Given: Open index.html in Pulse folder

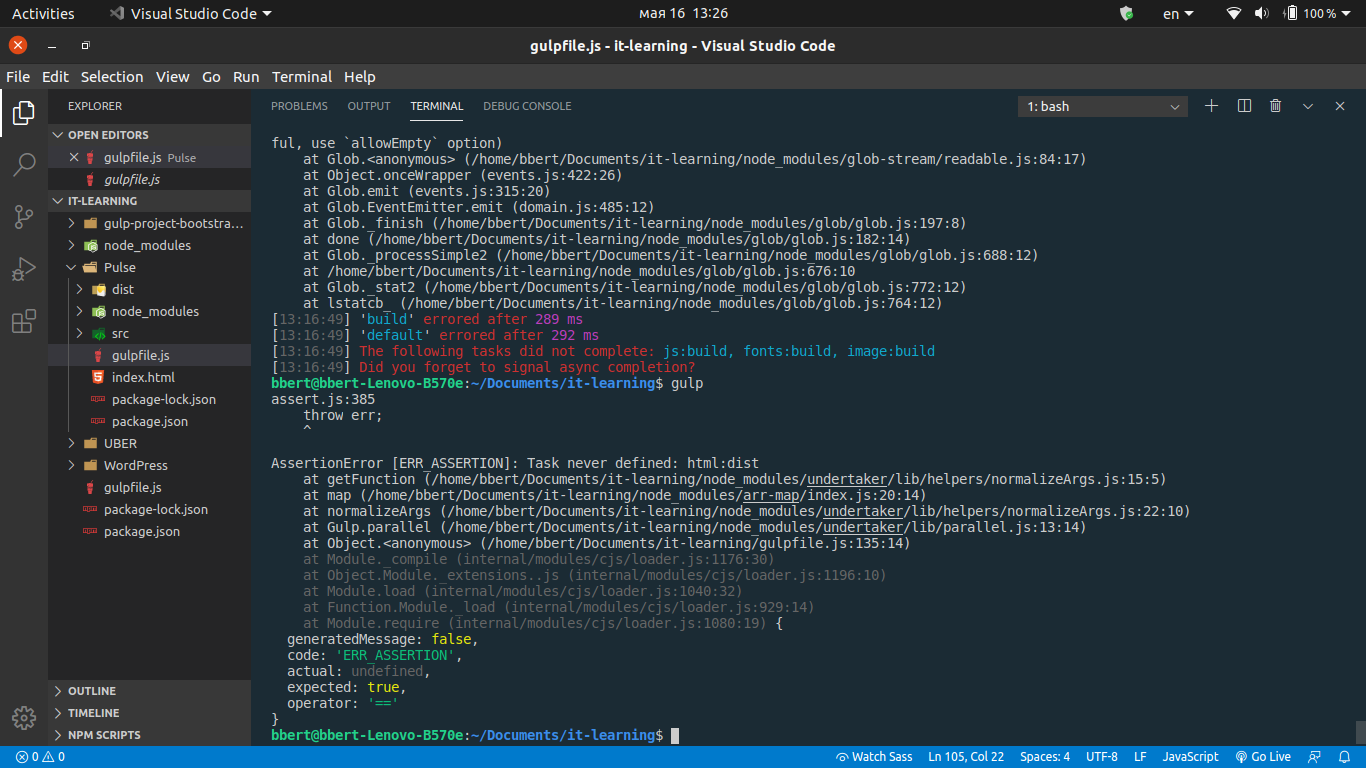Looking at the screenshot, I should pos(150,377).
